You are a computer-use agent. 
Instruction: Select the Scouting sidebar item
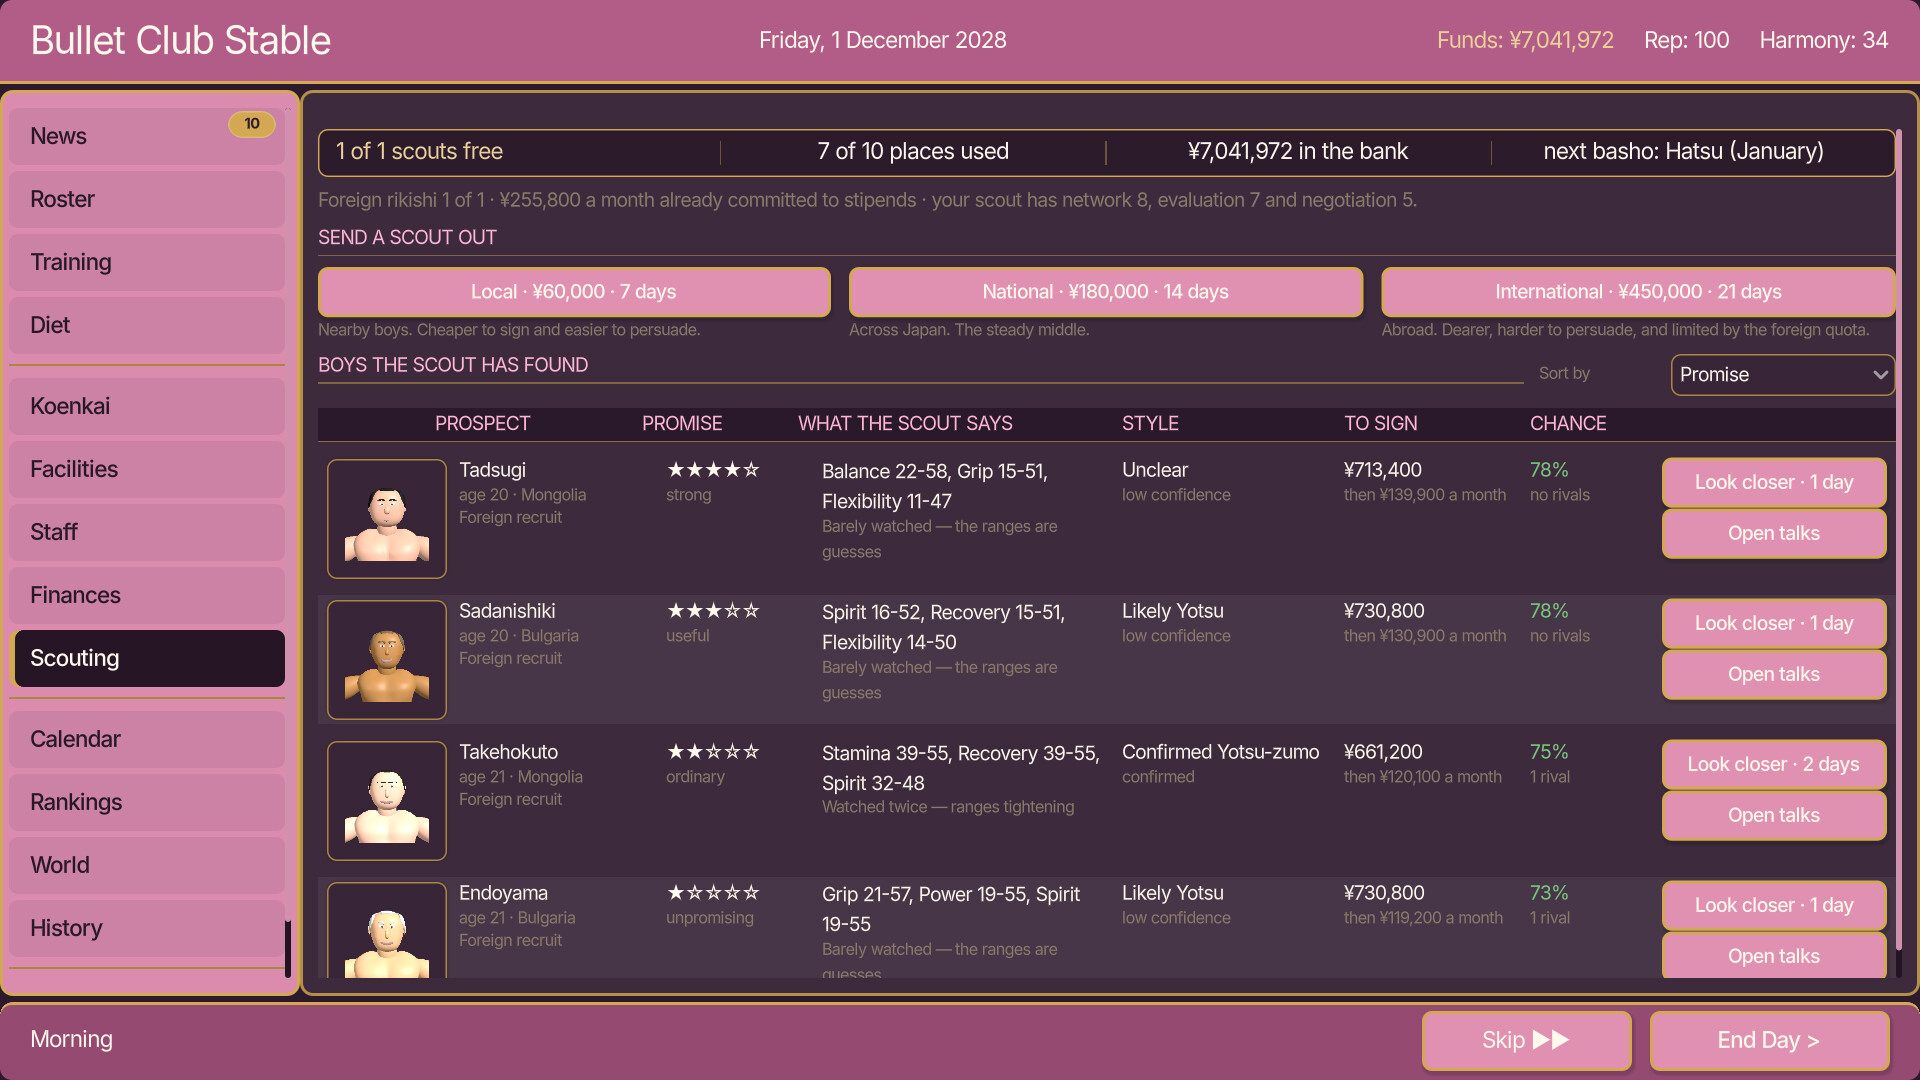pyautogui.click(x=149, y=658)
